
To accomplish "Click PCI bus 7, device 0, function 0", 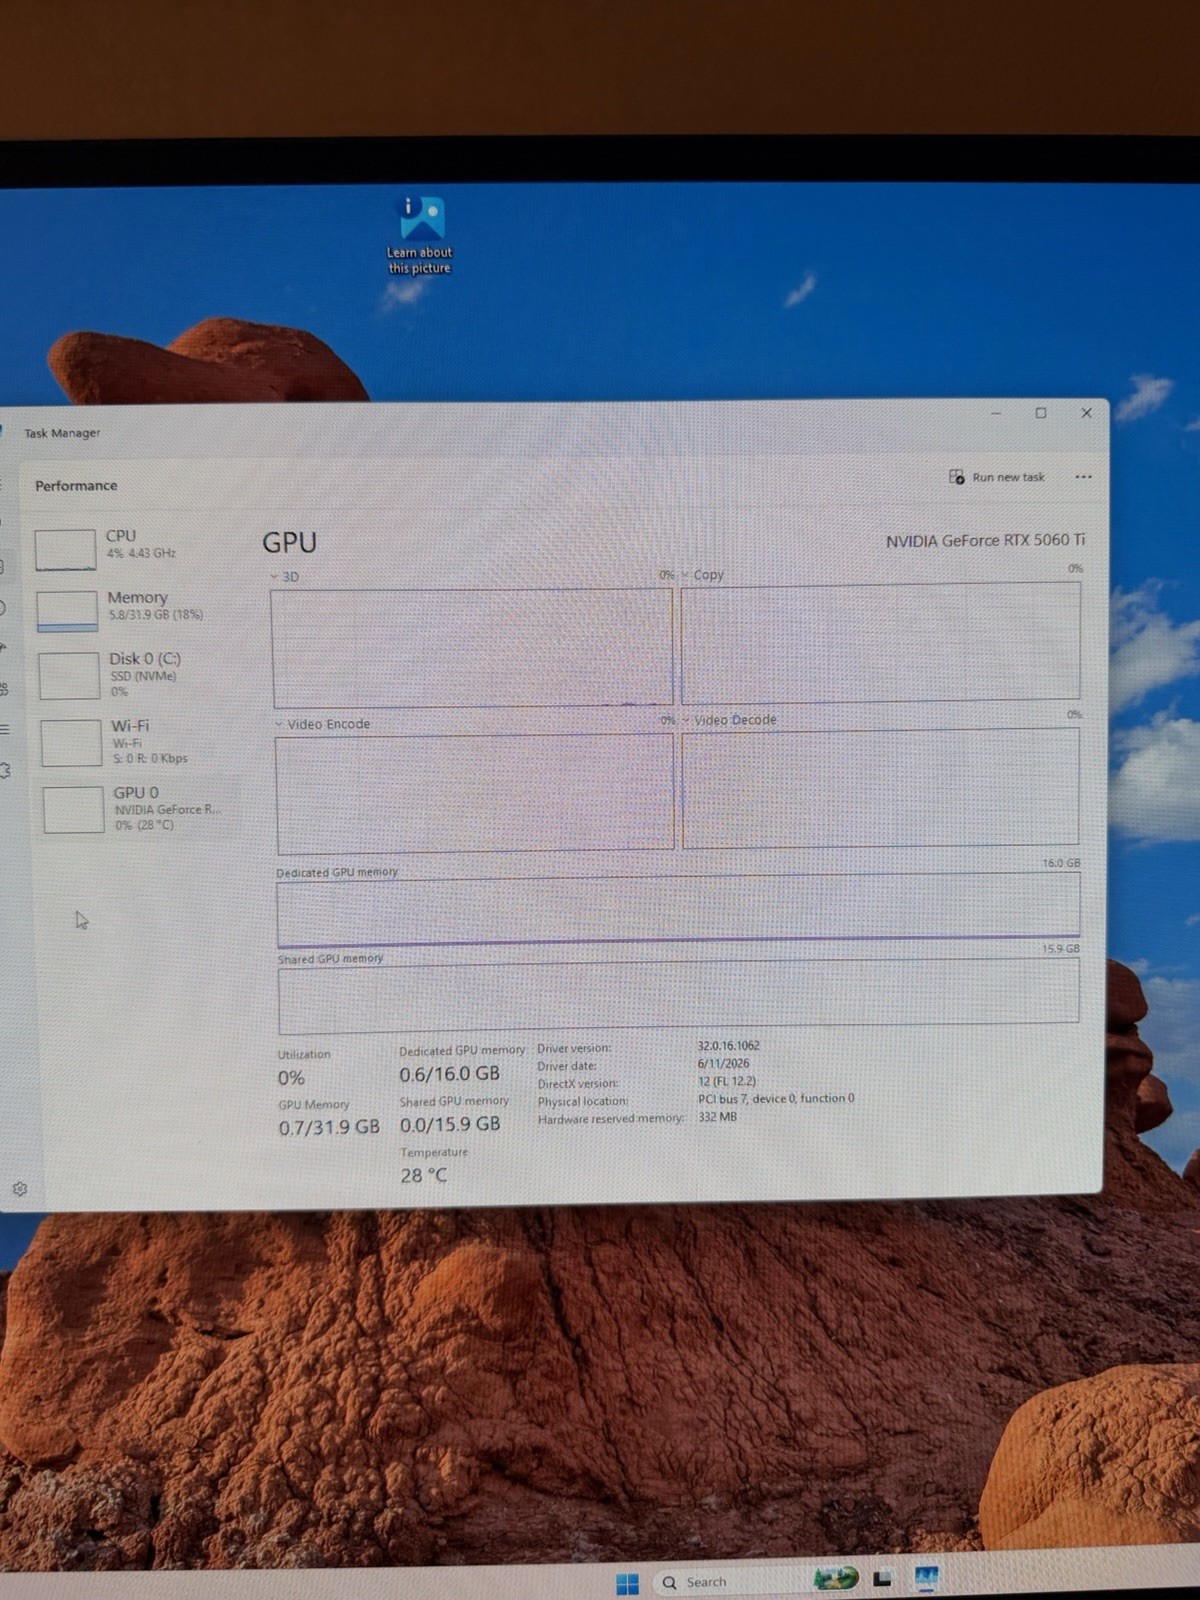I will (776, 1098).
